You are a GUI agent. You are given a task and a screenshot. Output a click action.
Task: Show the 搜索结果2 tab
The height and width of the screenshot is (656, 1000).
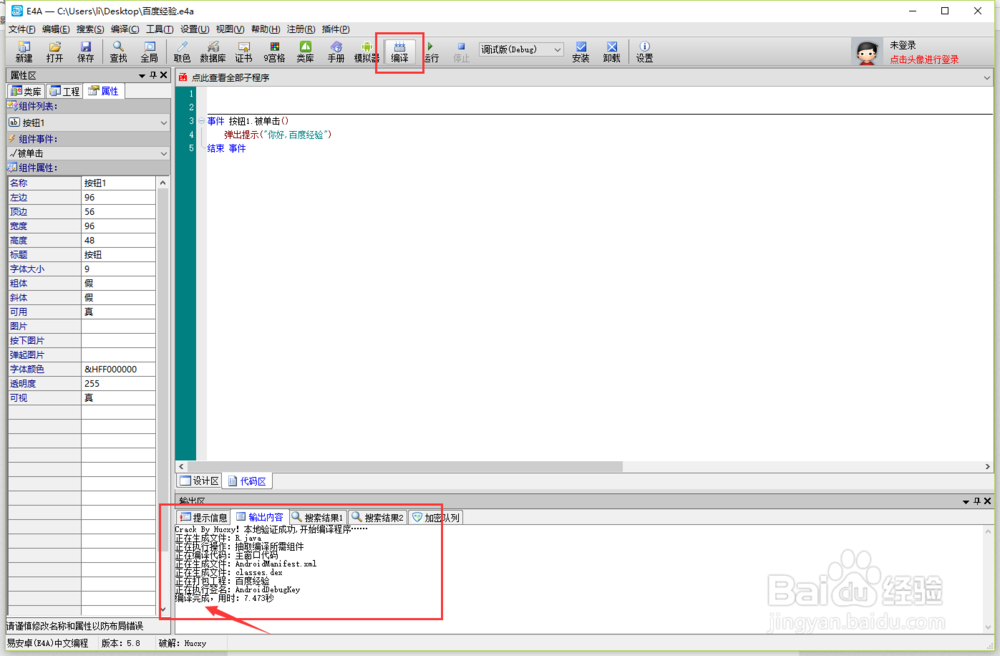tap(378, 517)
